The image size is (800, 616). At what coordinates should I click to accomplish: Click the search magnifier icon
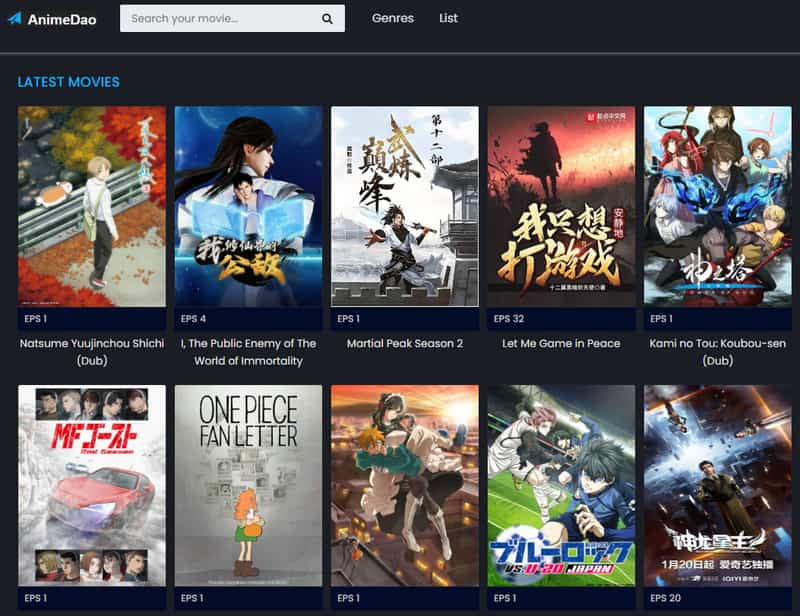tap(325, 18)
